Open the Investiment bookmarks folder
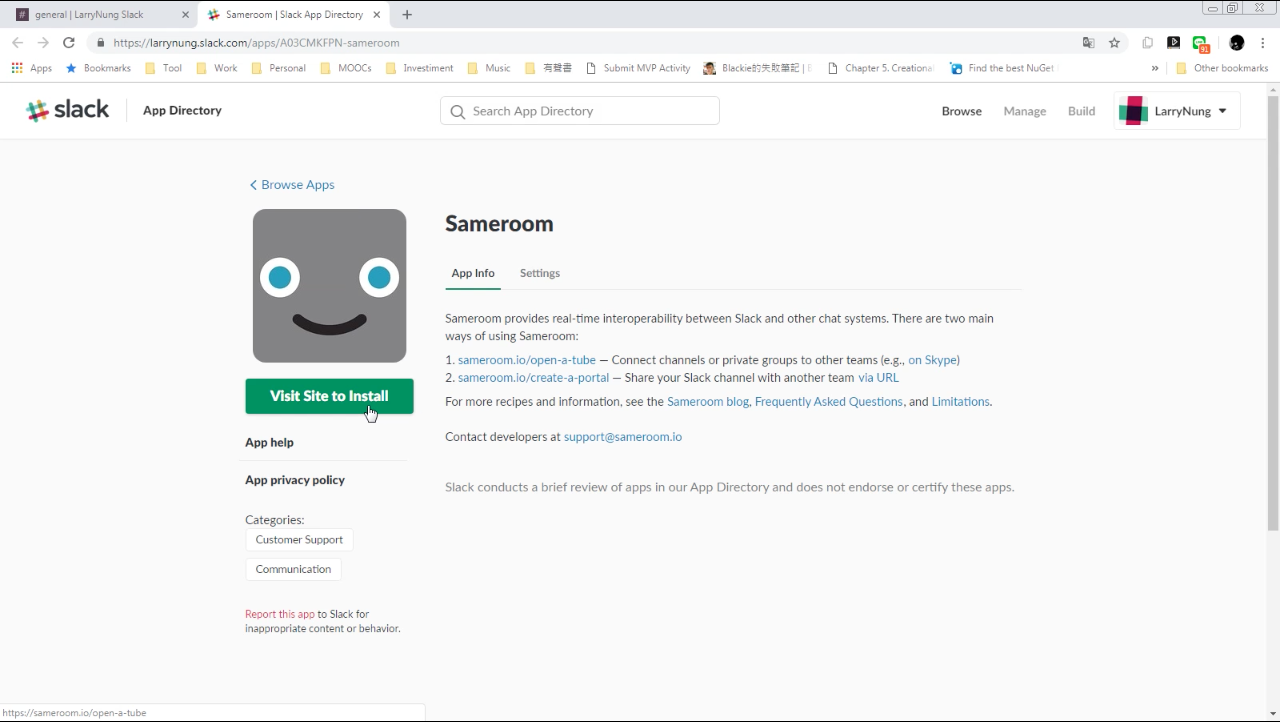Viewport: 1280px width, 722px height. tap(420, 68)
